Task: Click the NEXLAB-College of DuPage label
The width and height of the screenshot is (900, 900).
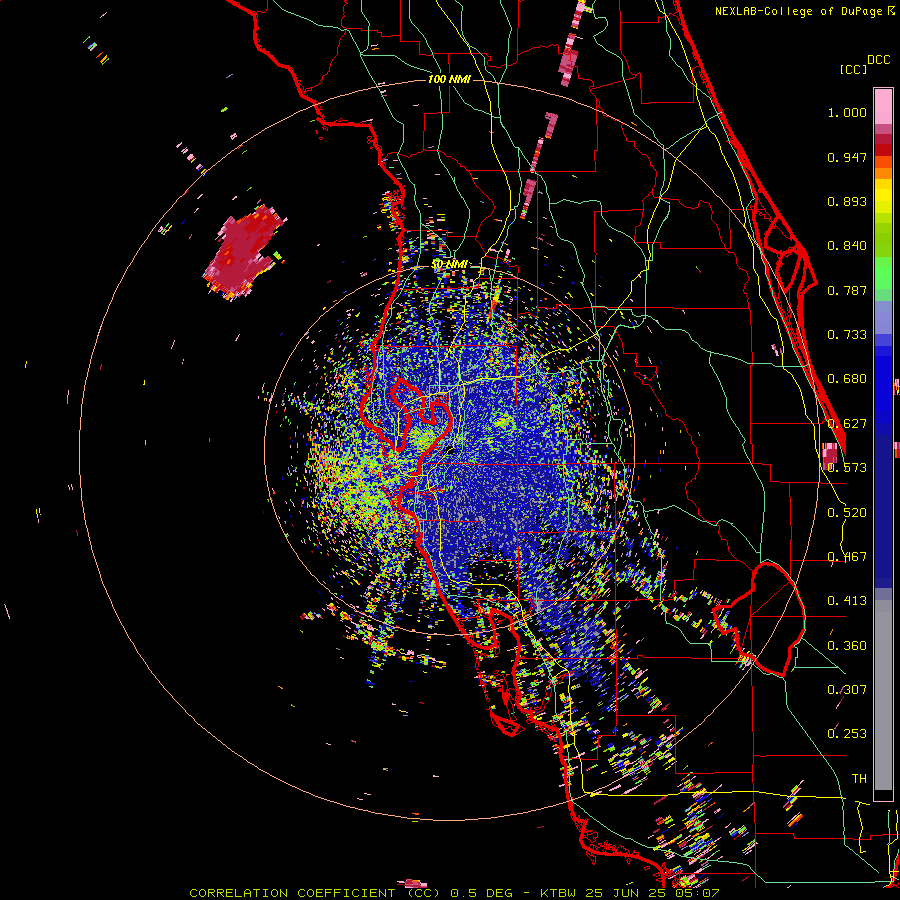Action: [800, 11]
